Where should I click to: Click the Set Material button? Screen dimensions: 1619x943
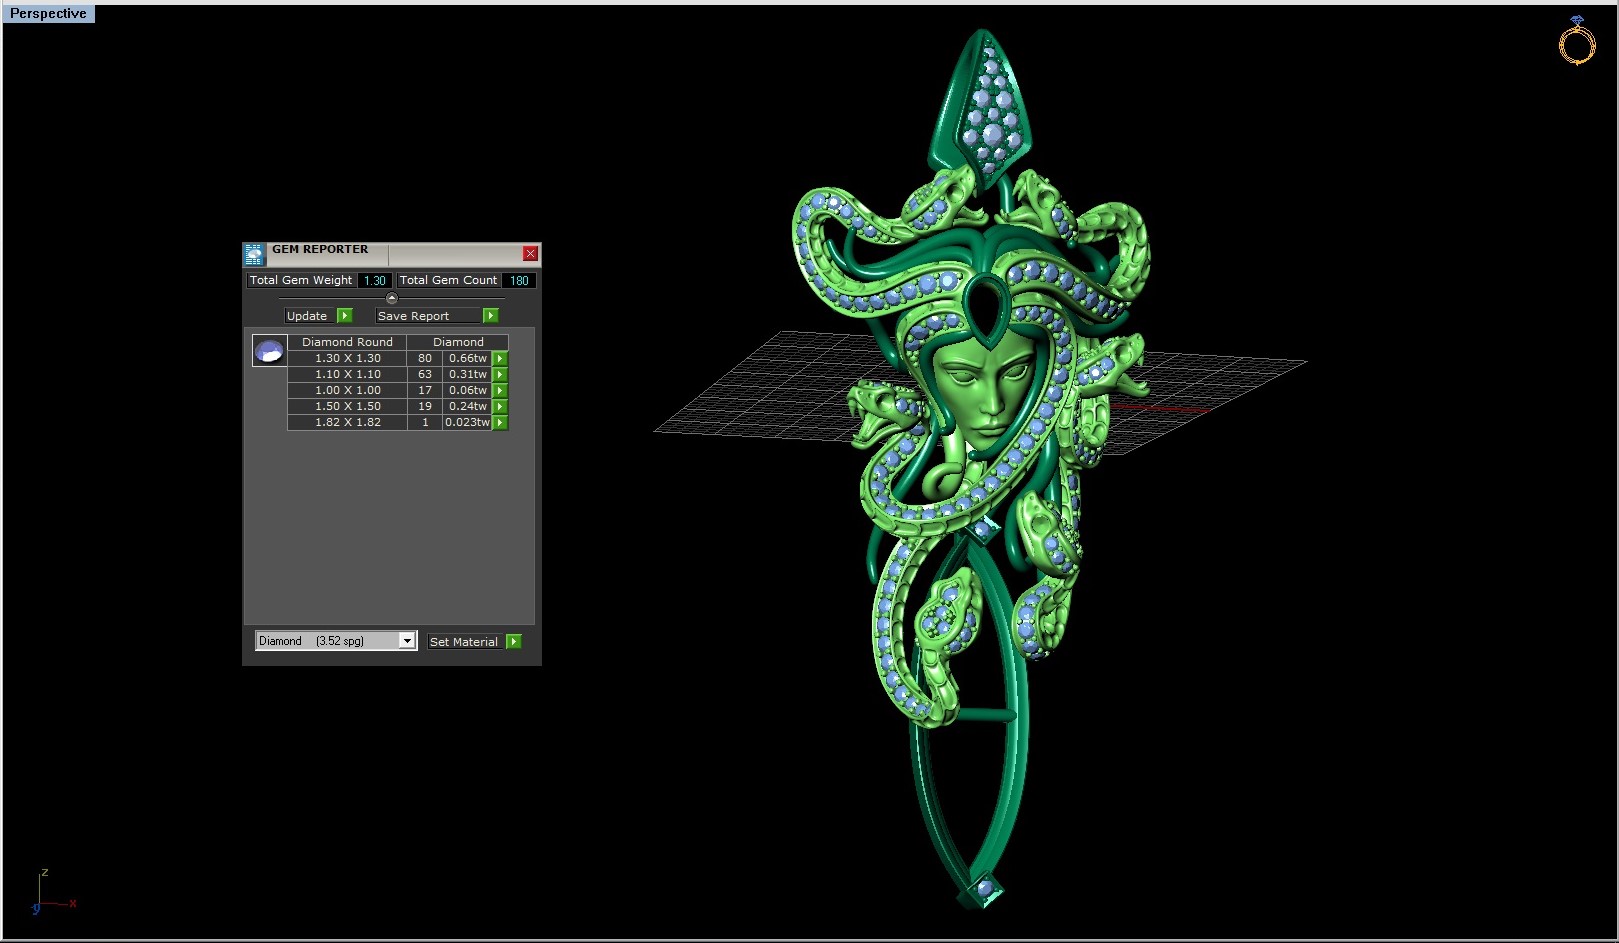[x=466, y=642]
